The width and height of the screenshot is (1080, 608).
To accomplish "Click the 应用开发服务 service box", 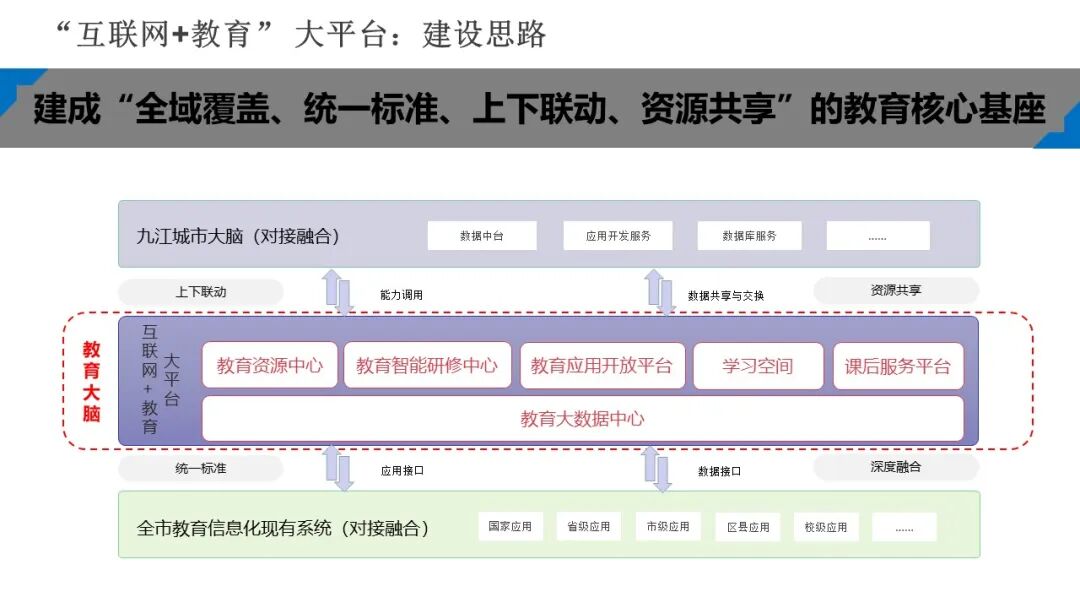I will click(x=620, y=235).
